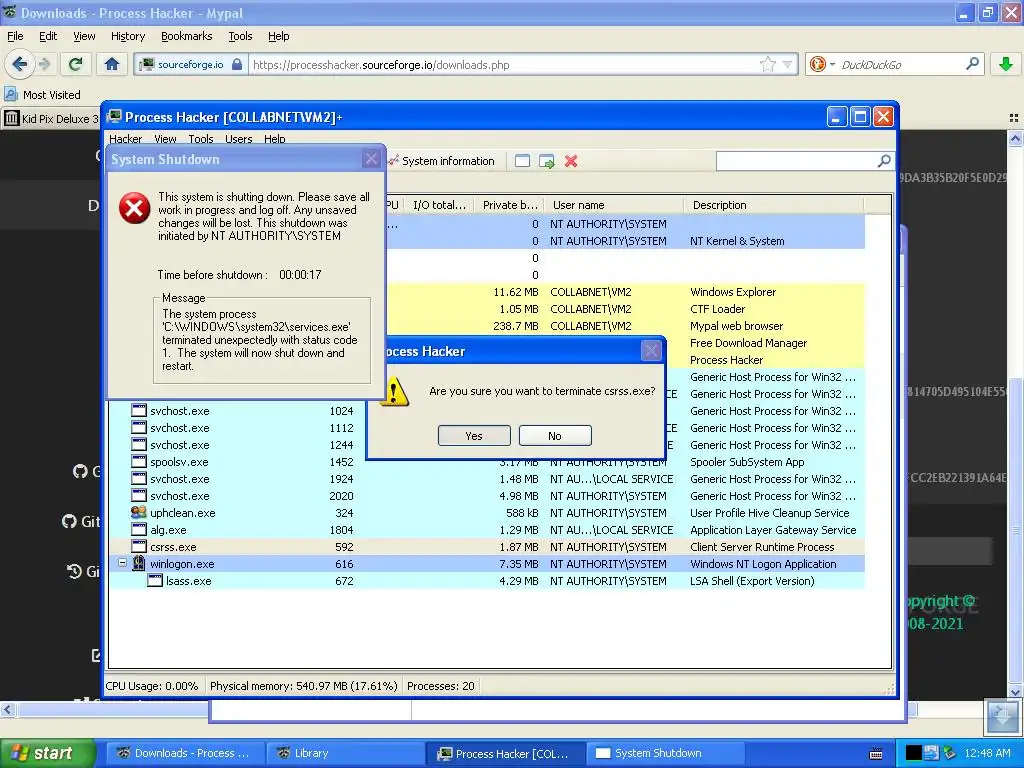1024x768 pixels.
Task: Click the browser horizontal scrollbar left arrow
Action: click(x=7, y=709)
